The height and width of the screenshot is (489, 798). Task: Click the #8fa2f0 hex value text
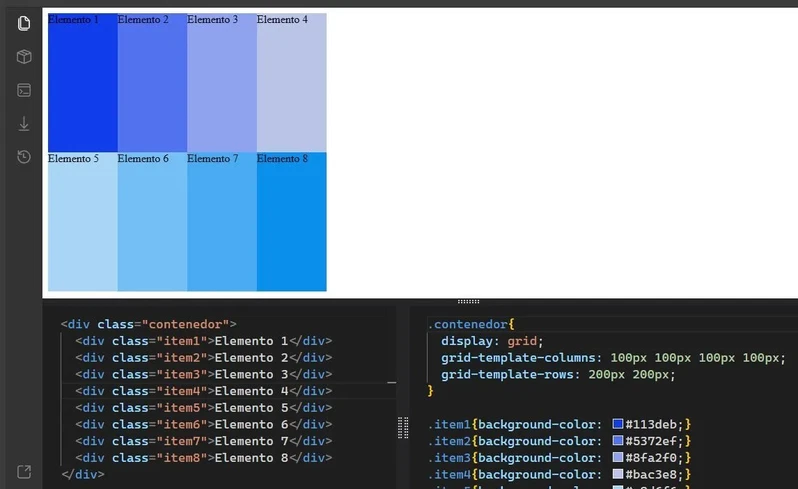pos(651,458)
